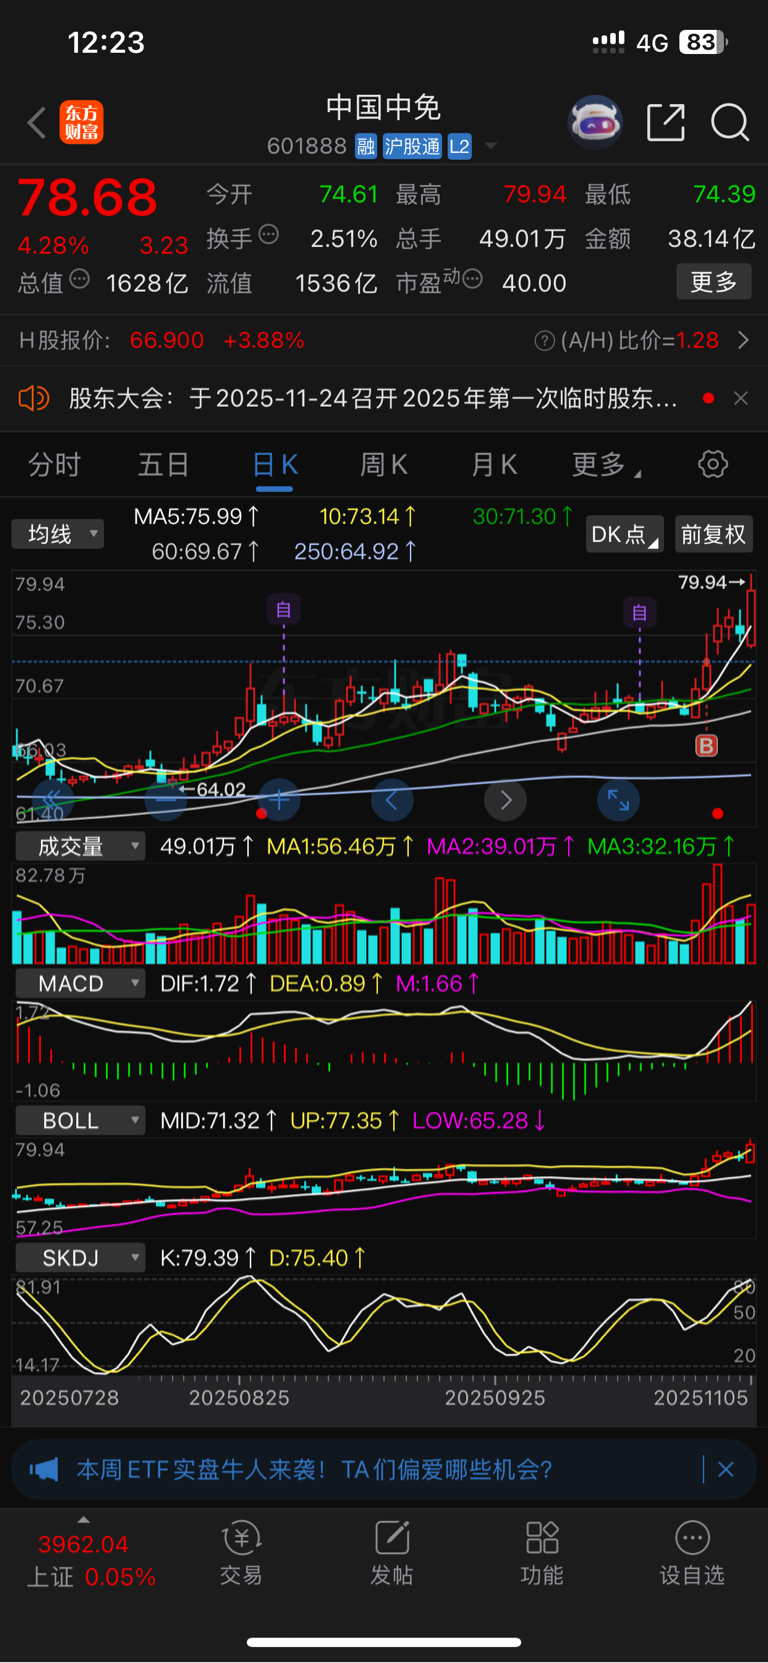Tap the K:79.39 SKDJ value
Viewport: 768px width, 1663px height.
point(207,1258)
